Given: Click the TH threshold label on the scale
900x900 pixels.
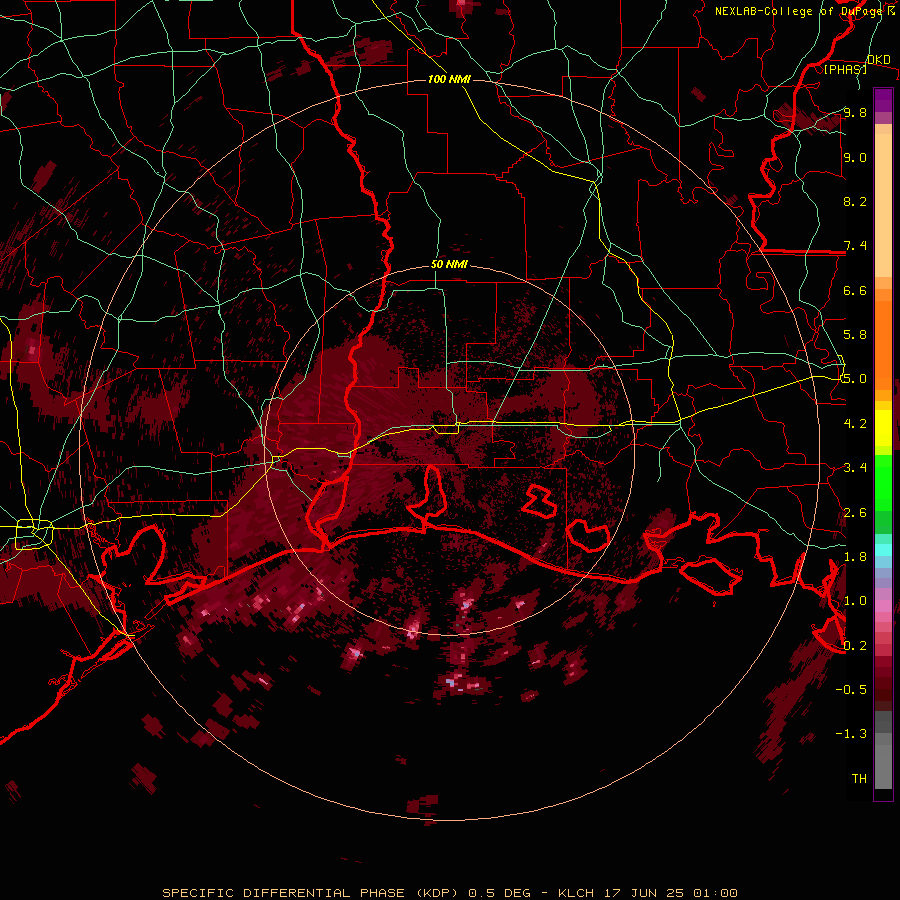Looking at the screenshot, I should click(x=859, y=778).
